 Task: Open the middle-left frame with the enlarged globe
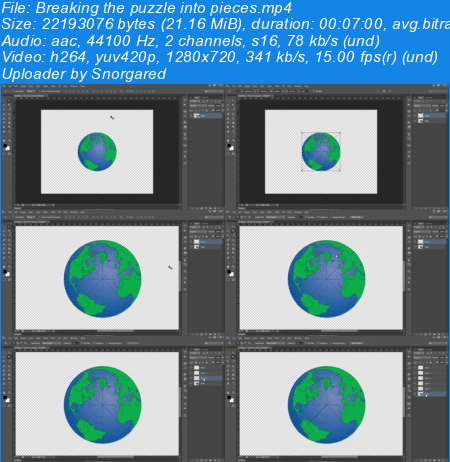pyautogui.click(x=113, y=273)
